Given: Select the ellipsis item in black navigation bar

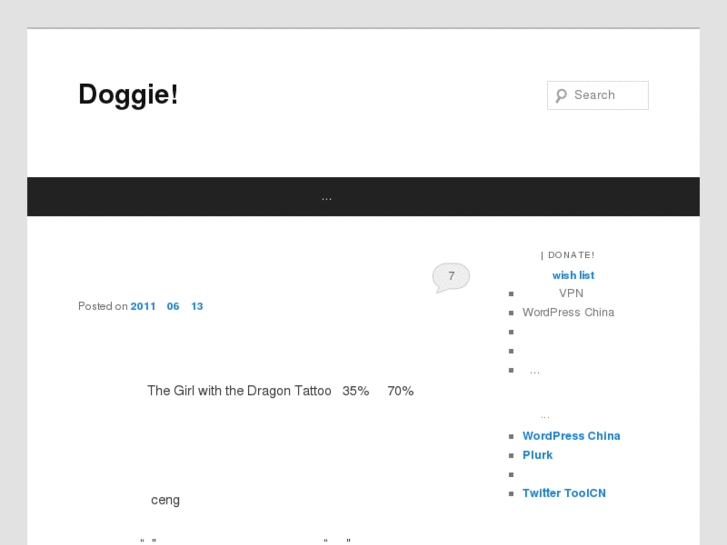Looking at the screenshot, I should (326, 198).
